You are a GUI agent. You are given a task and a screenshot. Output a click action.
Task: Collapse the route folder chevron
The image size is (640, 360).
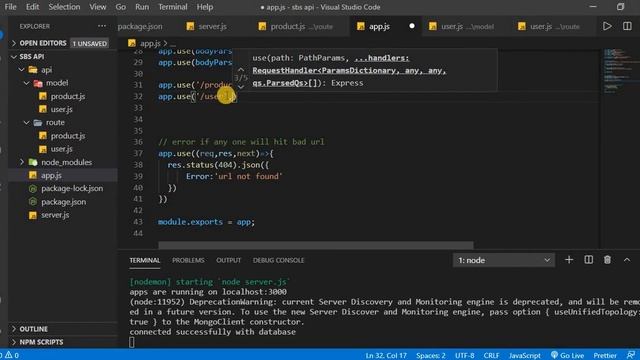(x=27, y=122)
